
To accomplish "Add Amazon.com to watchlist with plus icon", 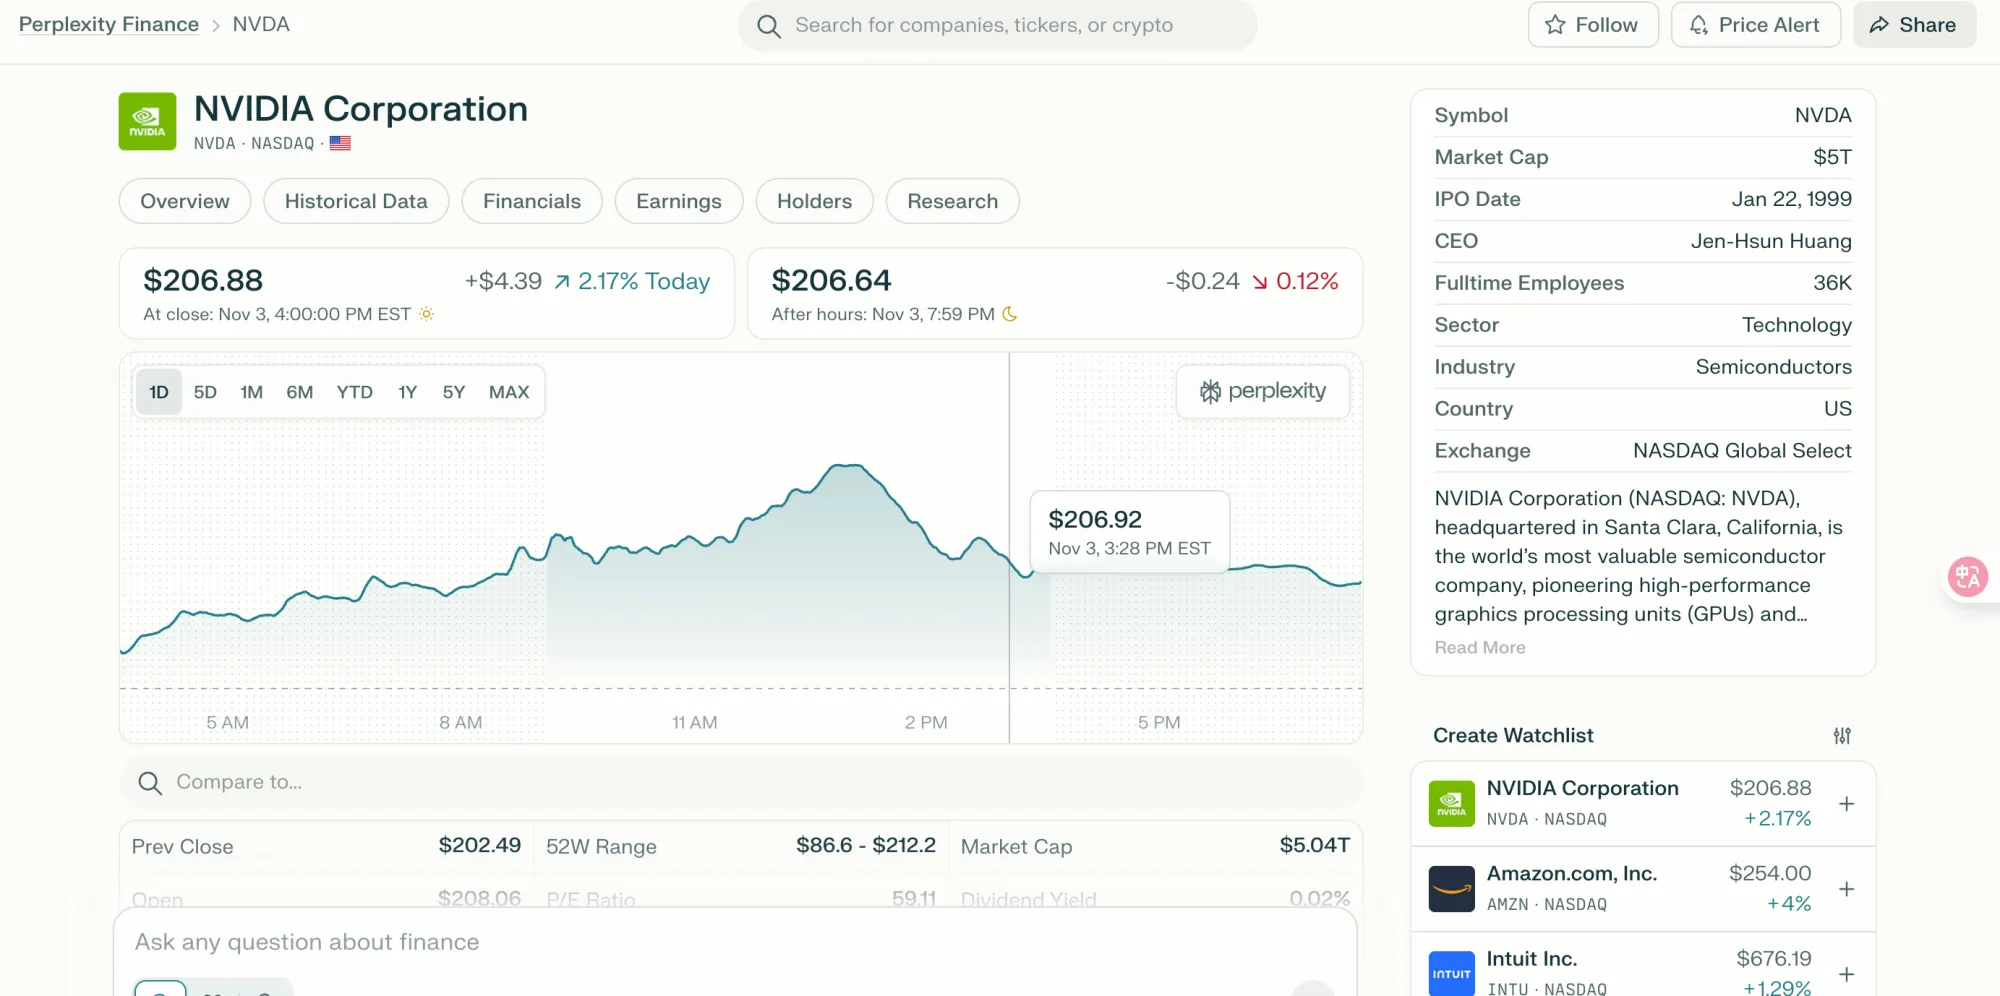I will point(1846,889).
